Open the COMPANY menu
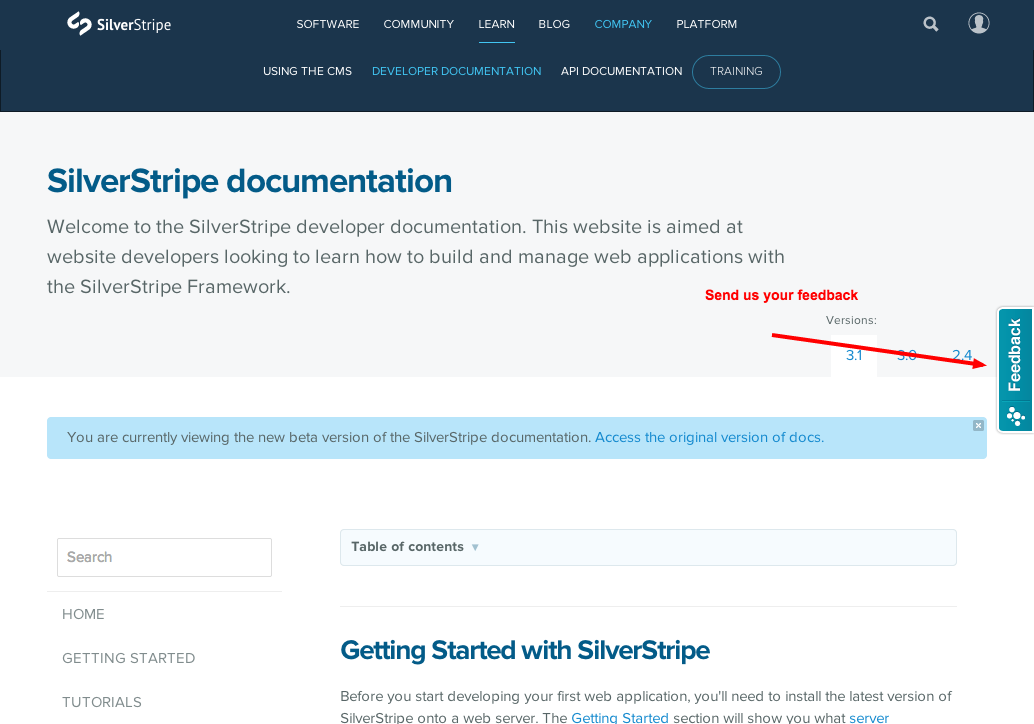The height and width of the screenshot is (724, 1034). click(x=623, y=24)
